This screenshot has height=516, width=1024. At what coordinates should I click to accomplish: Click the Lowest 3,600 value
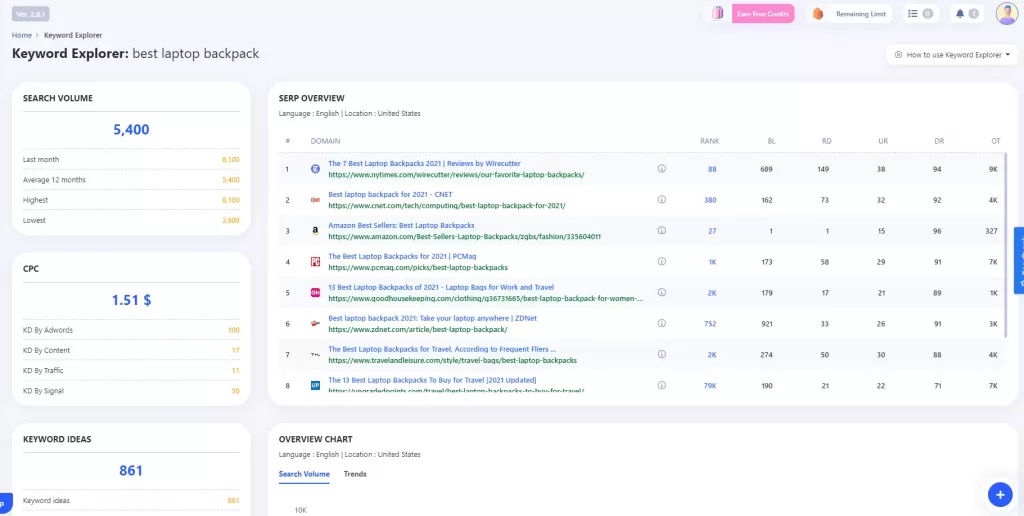[231, 220]
